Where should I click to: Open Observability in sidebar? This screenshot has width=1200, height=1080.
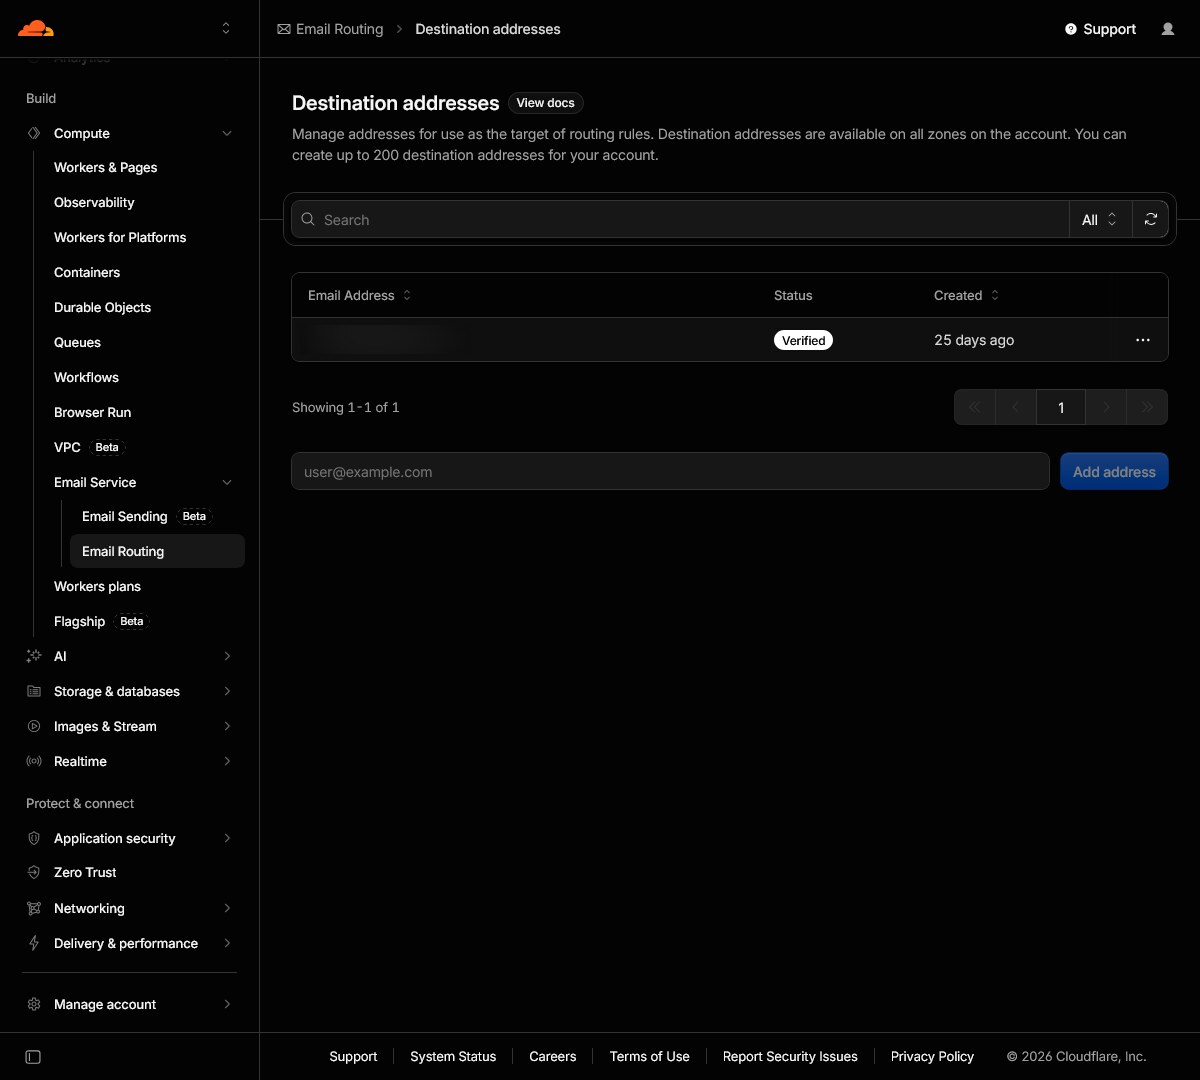click(x=94, y=202)
